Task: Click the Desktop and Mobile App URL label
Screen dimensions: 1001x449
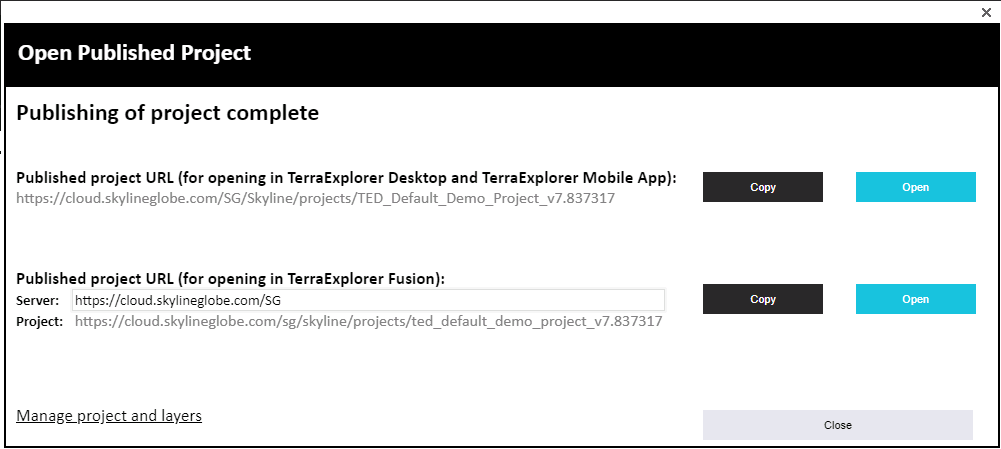Action: click(x=346, y=177)
